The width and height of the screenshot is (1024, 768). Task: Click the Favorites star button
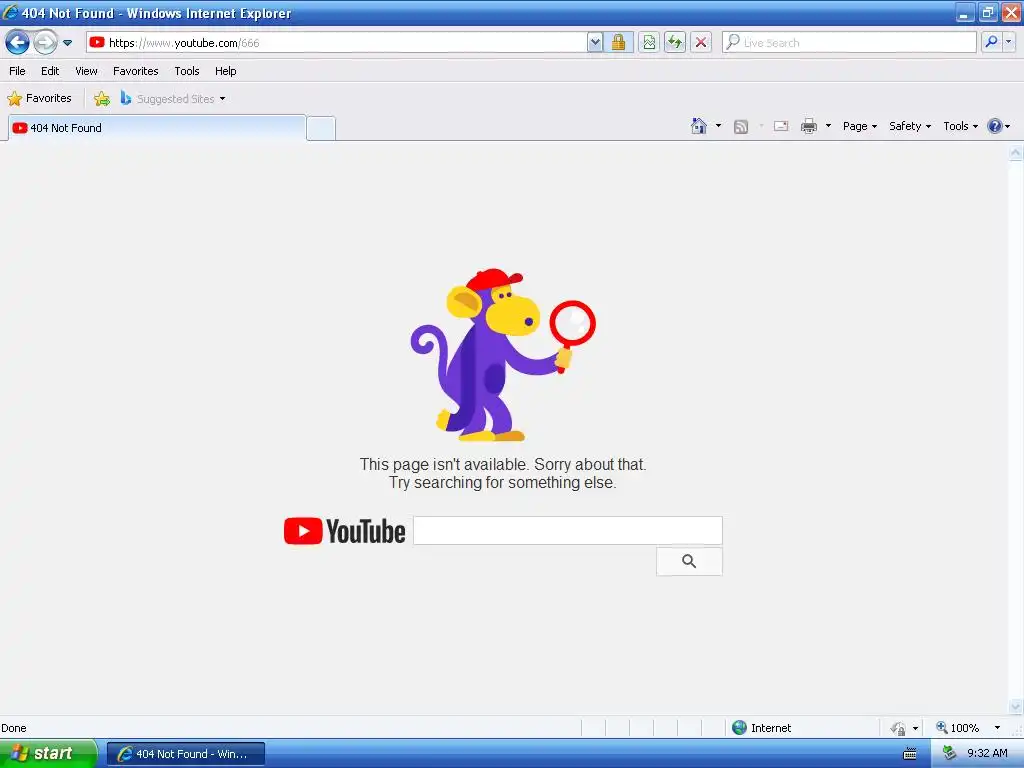[39, 99]
